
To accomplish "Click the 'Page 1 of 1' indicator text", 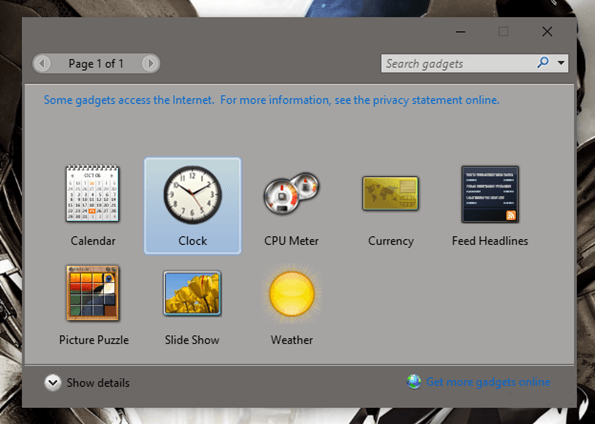I will coord(96,63).
